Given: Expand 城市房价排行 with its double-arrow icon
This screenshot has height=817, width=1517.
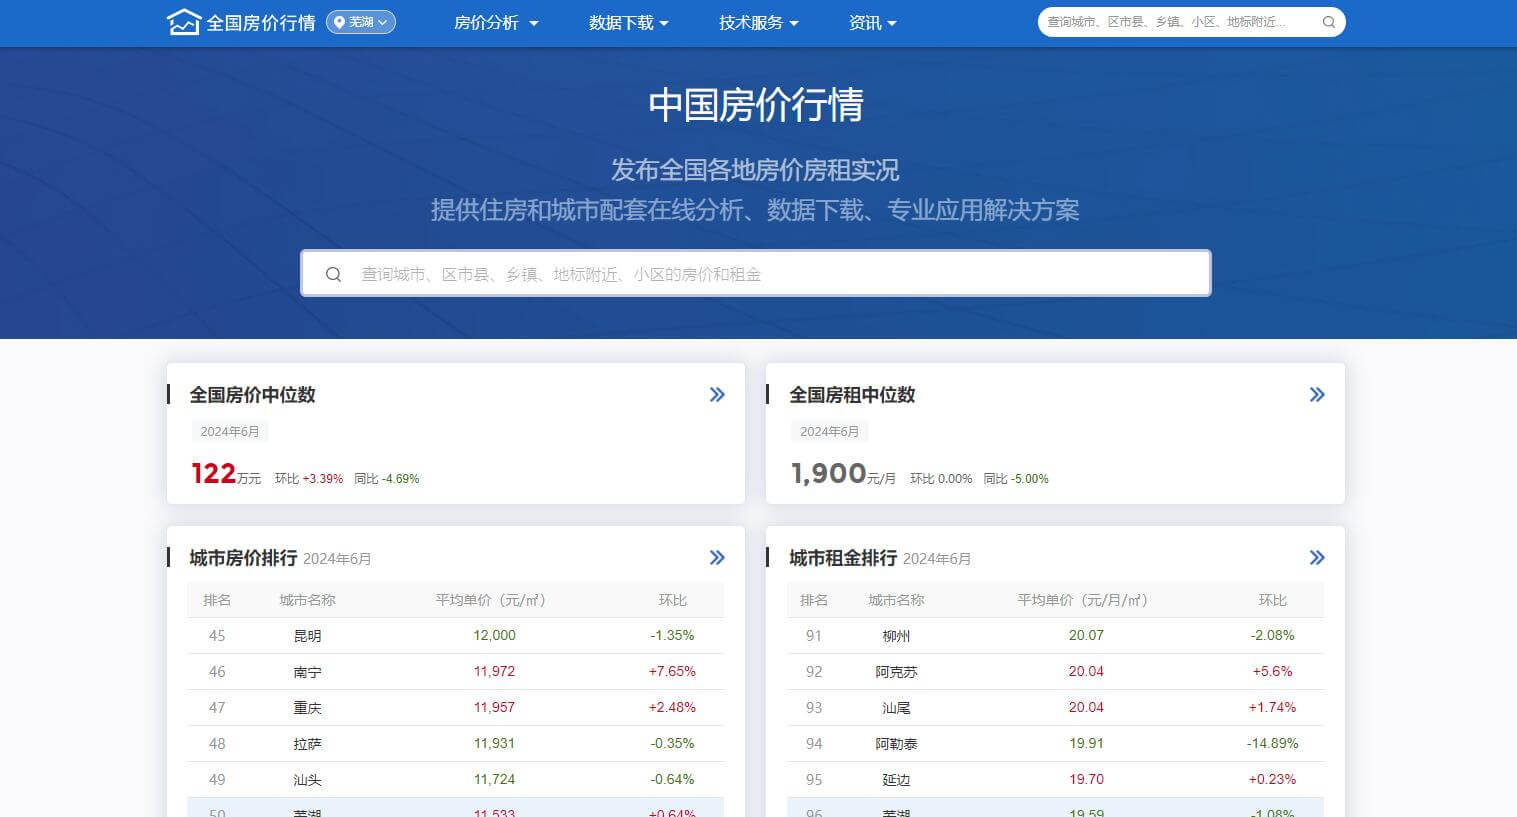Looking at the screenshot, I should tap(717, 558).
